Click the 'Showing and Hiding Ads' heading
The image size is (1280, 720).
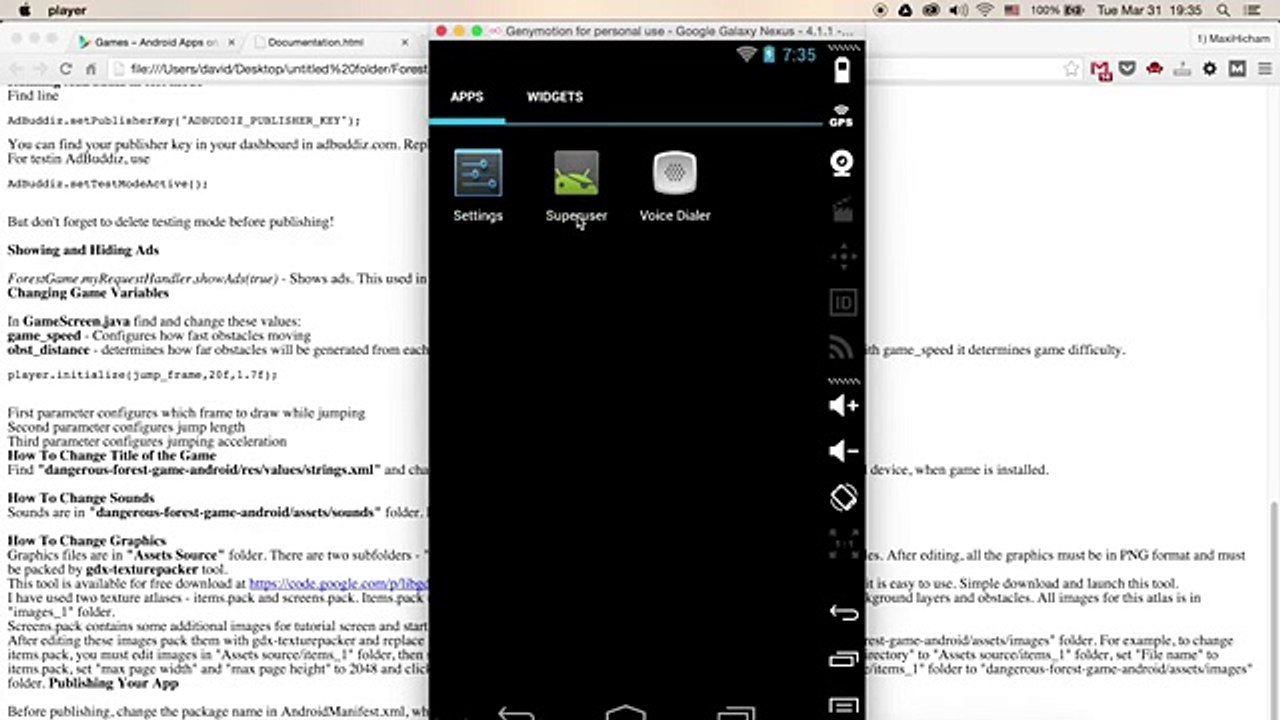click(83, 250)
